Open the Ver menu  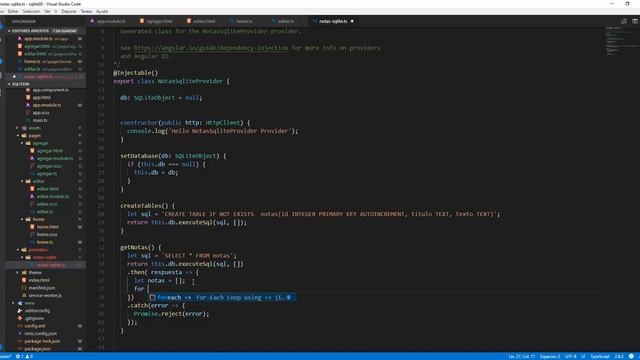tap(47, 11)
